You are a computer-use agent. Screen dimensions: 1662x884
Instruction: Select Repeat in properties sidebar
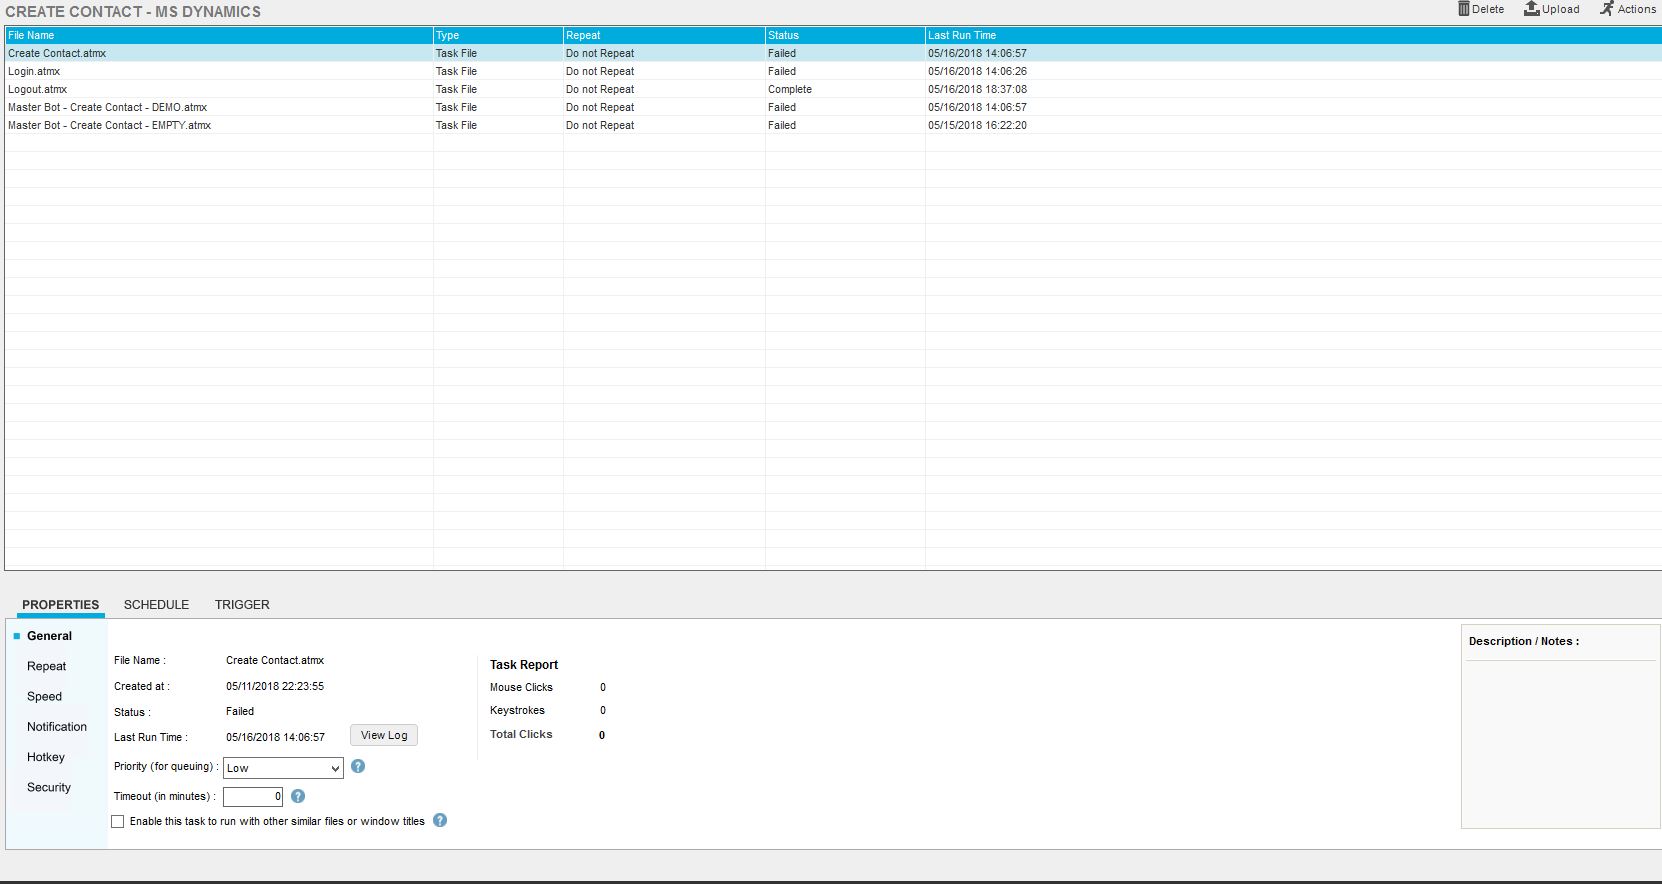coord(47,666)
